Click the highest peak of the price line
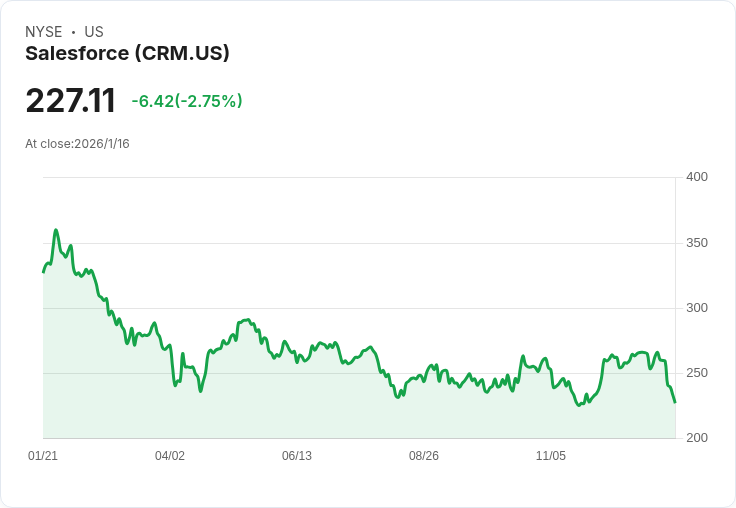The width and height of the screenshot is (736, 508). pos(56,230)
